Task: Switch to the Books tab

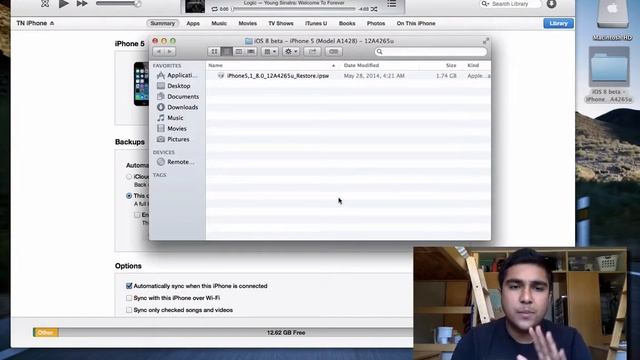Action: (x=347, y=23)
